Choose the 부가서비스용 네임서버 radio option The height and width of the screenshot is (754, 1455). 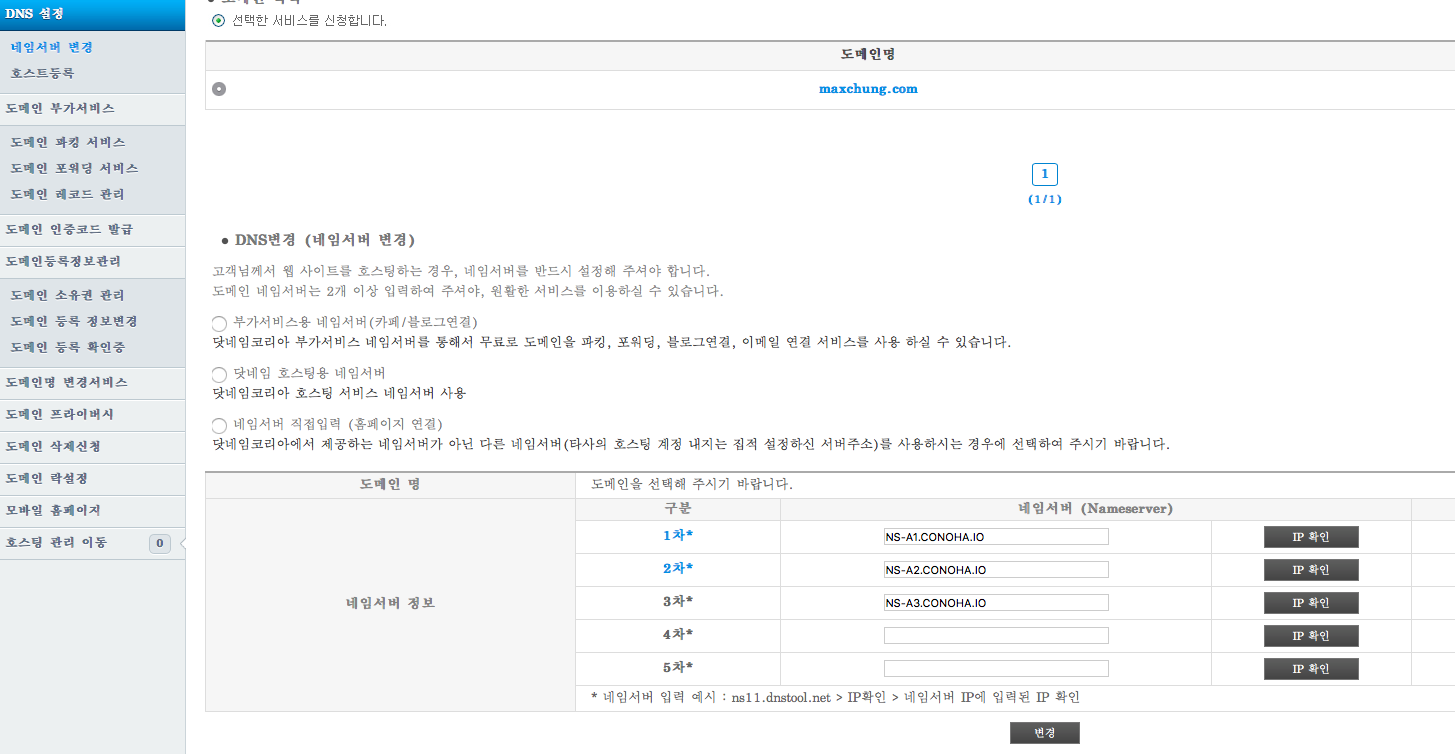tap(219, 323)
